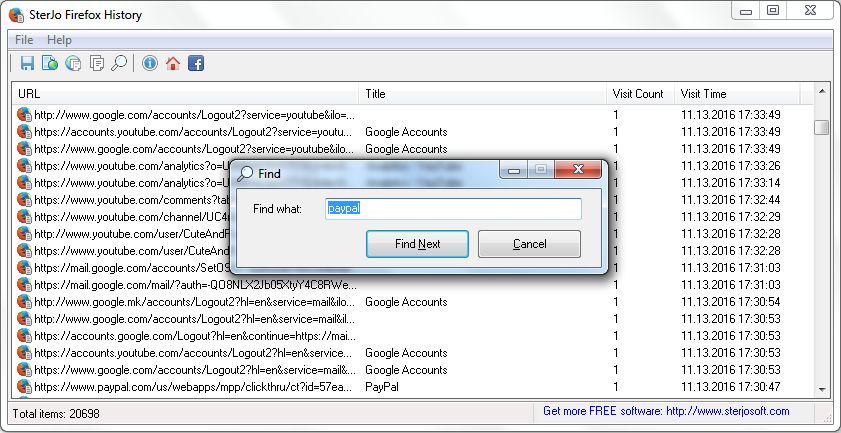Click Firefox icon of google.mk Logout2 row
841x433 pixels.
point(24,302)
